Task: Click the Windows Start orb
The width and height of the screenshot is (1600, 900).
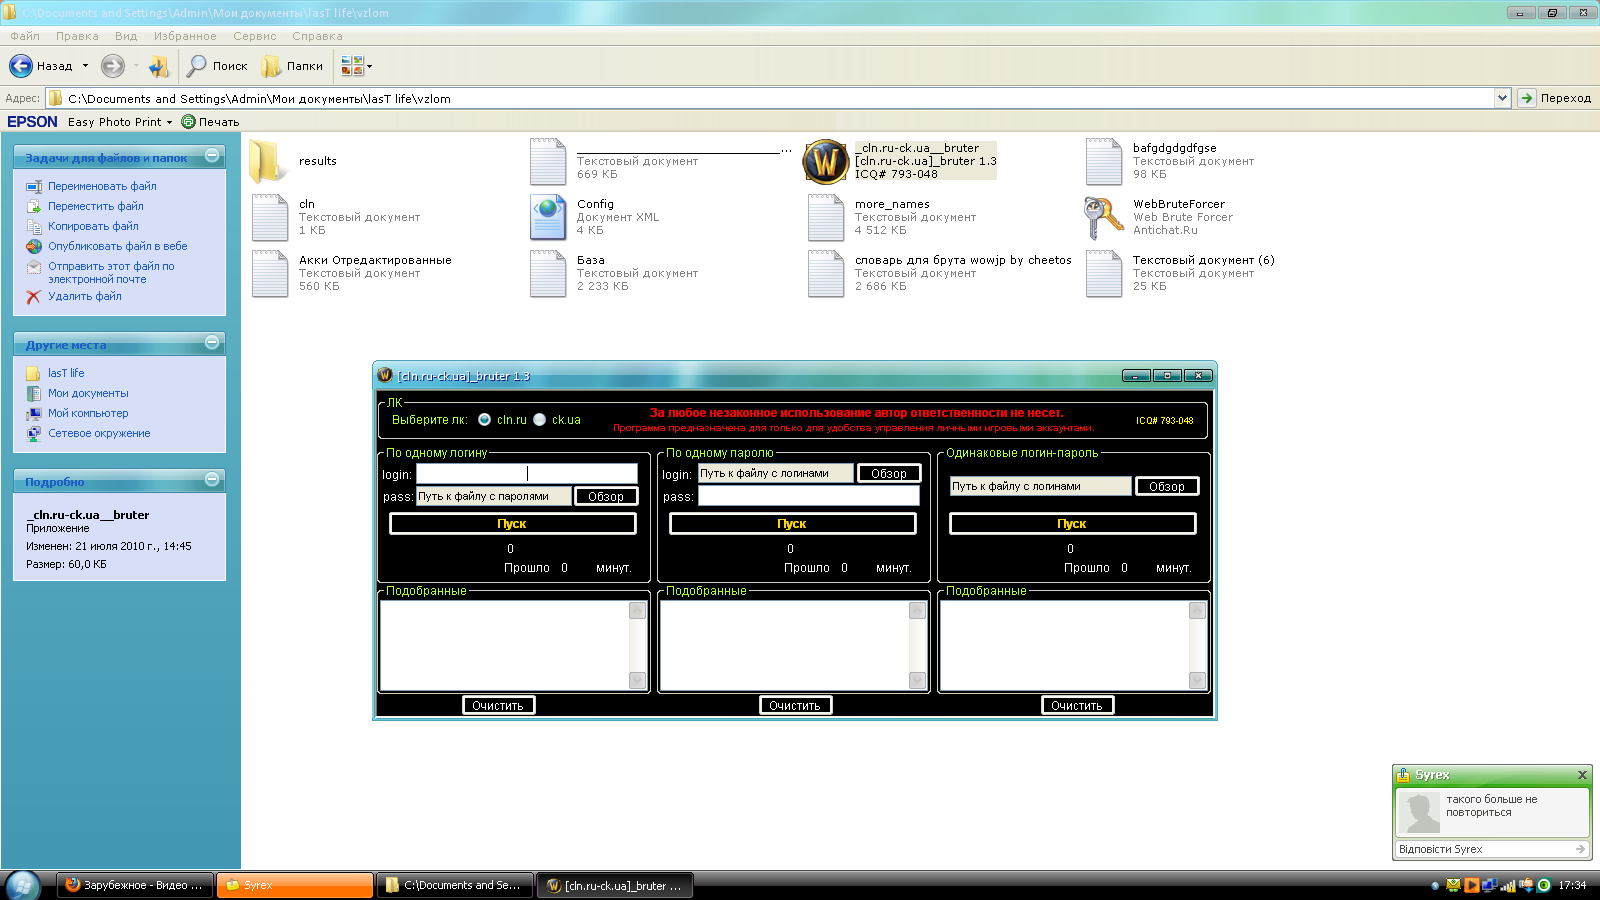Action: click(x=23, y=885)
